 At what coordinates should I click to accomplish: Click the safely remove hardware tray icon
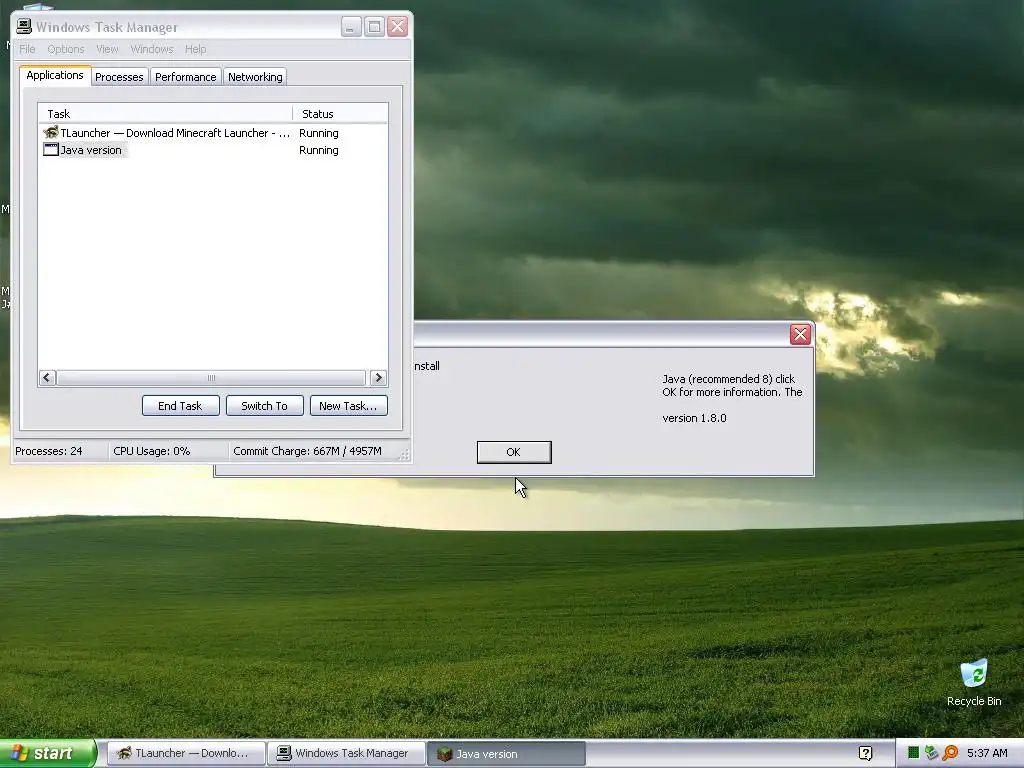point(931,753)
